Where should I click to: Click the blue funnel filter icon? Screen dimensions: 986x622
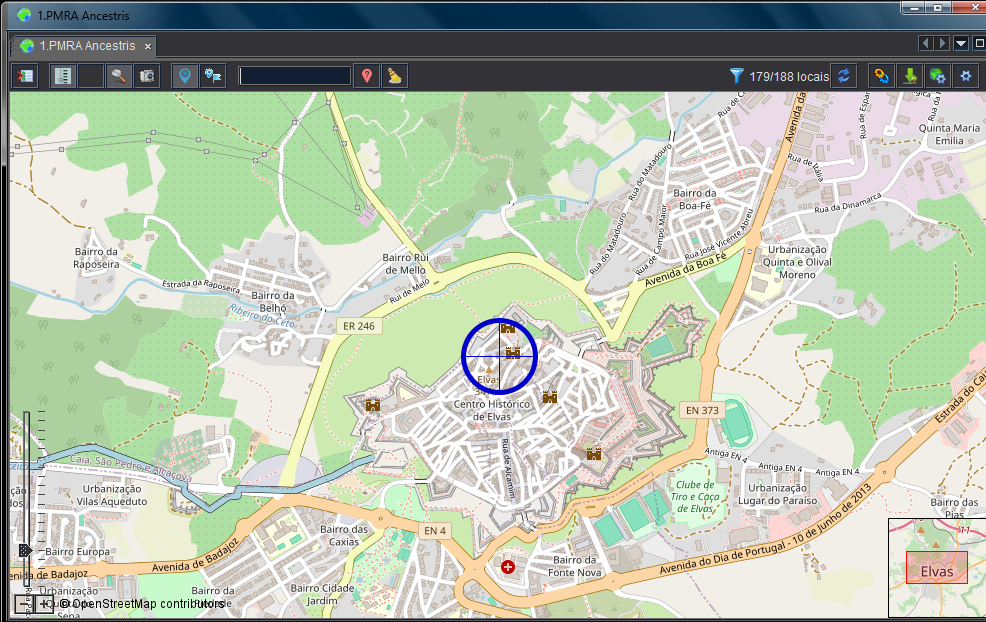click(x=737, y=76)
